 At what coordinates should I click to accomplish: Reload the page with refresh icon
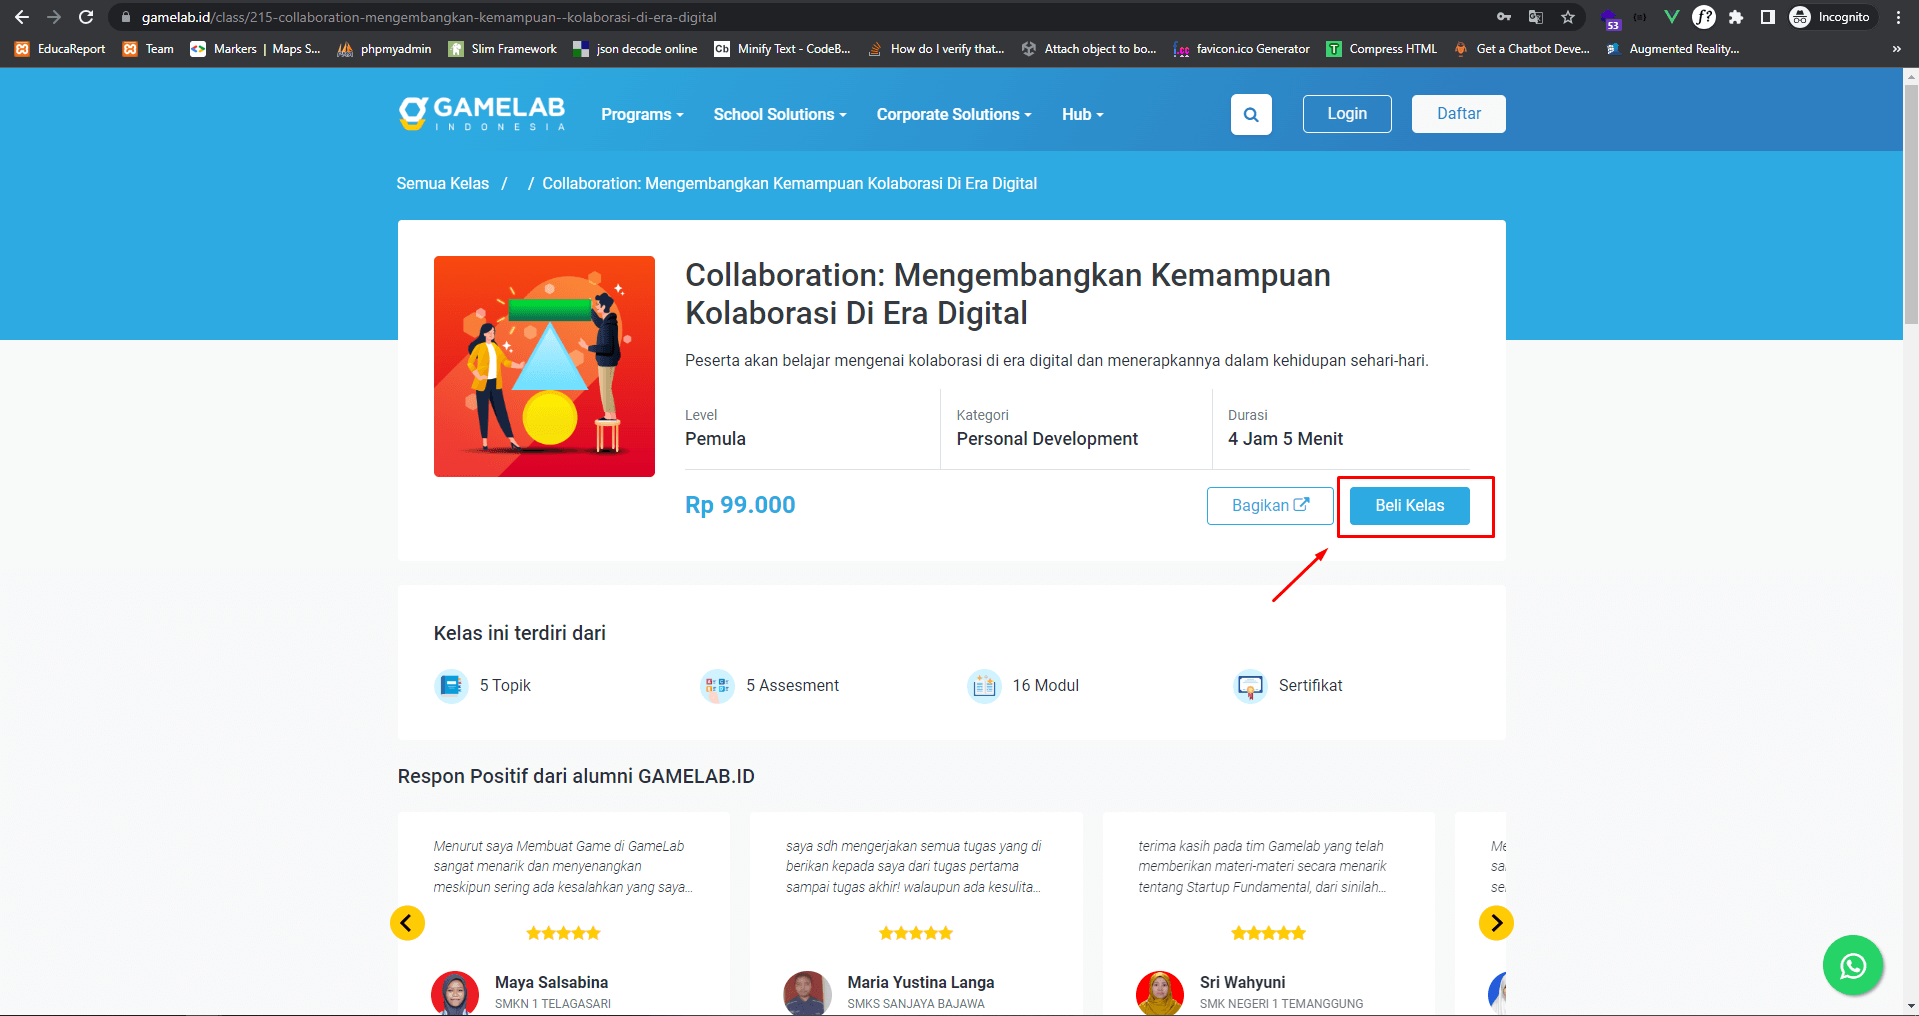(86, 17)
